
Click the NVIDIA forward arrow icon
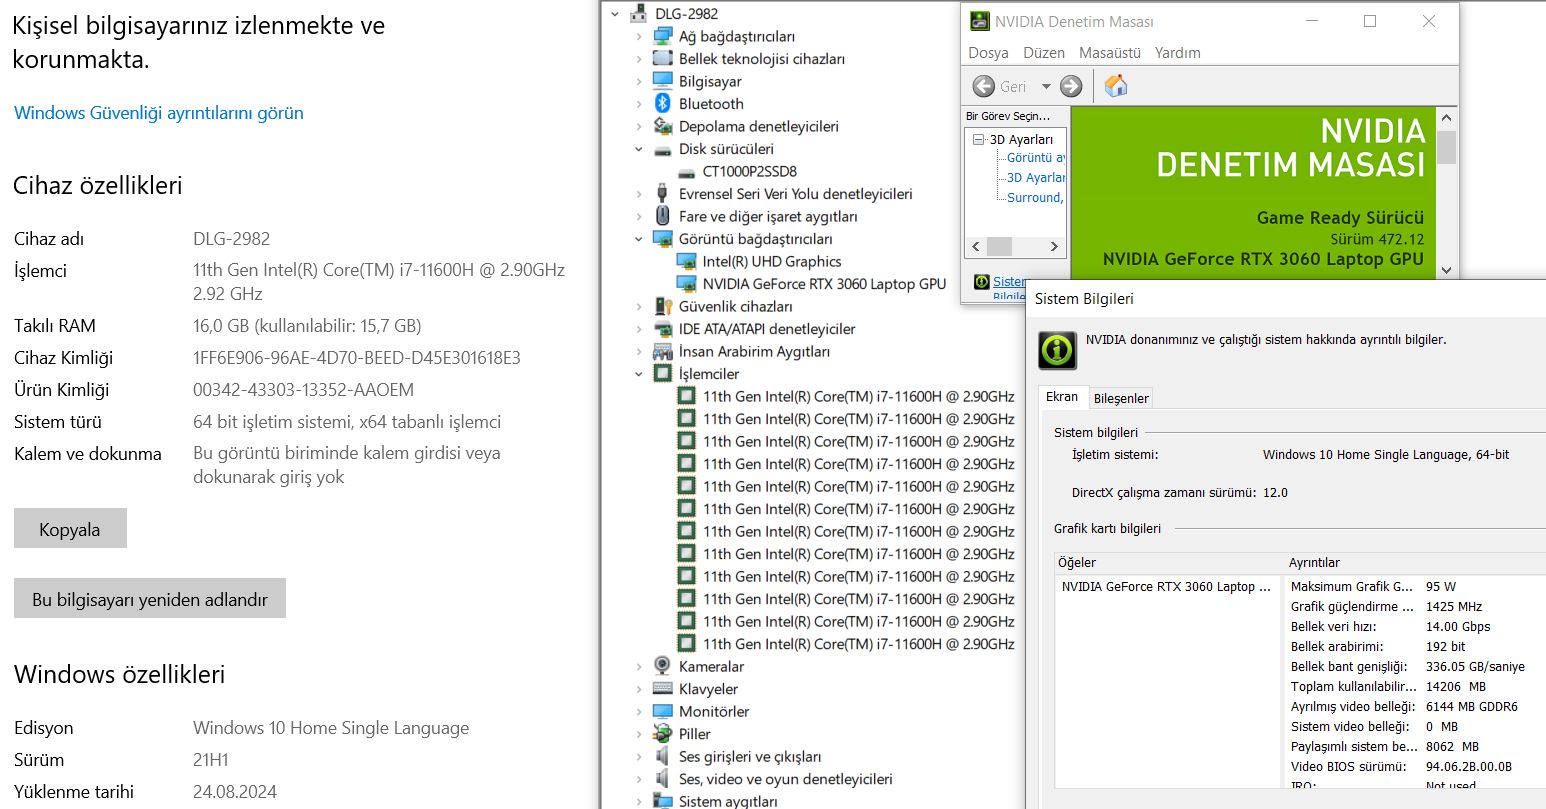point(1071,86)
